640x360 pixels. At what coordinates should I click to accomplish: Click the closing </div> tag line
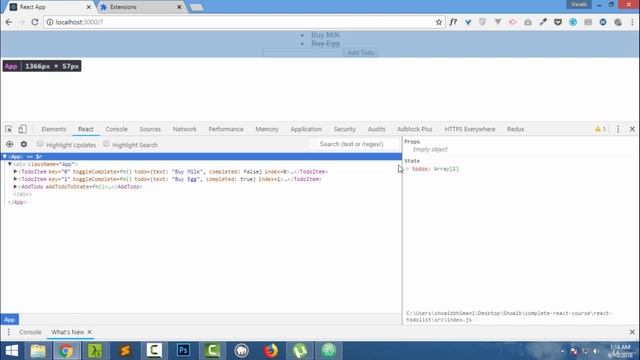22,194
